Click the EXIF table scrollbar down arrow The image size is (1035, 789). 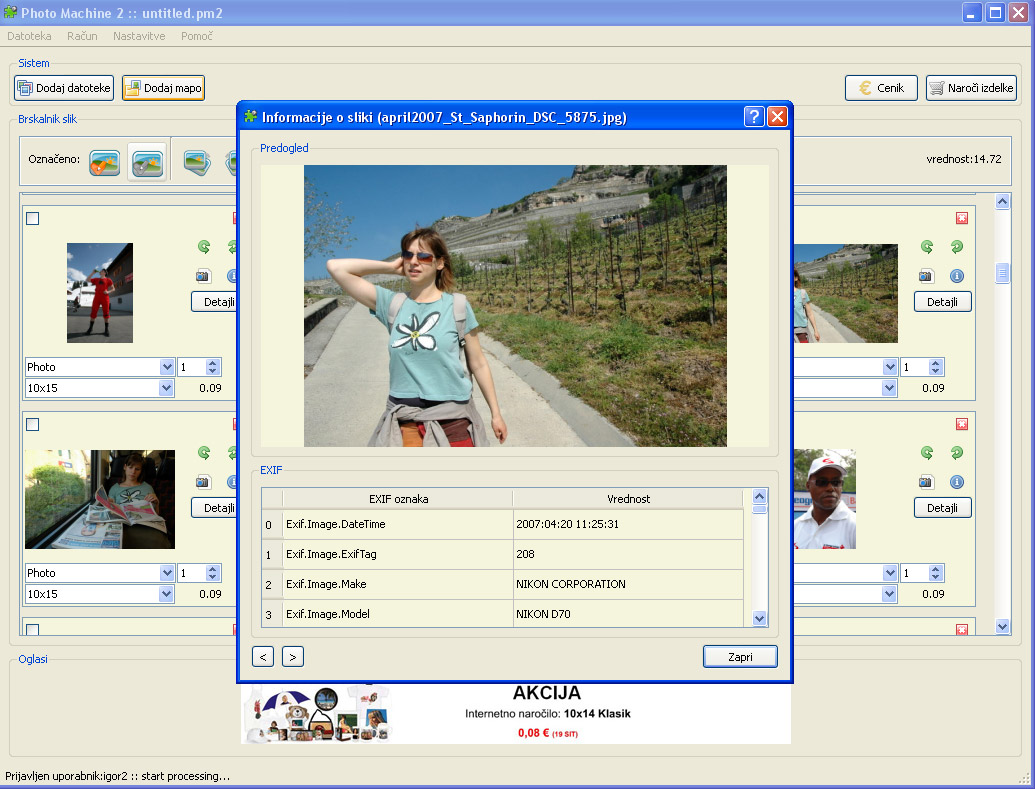click(759, 619)
